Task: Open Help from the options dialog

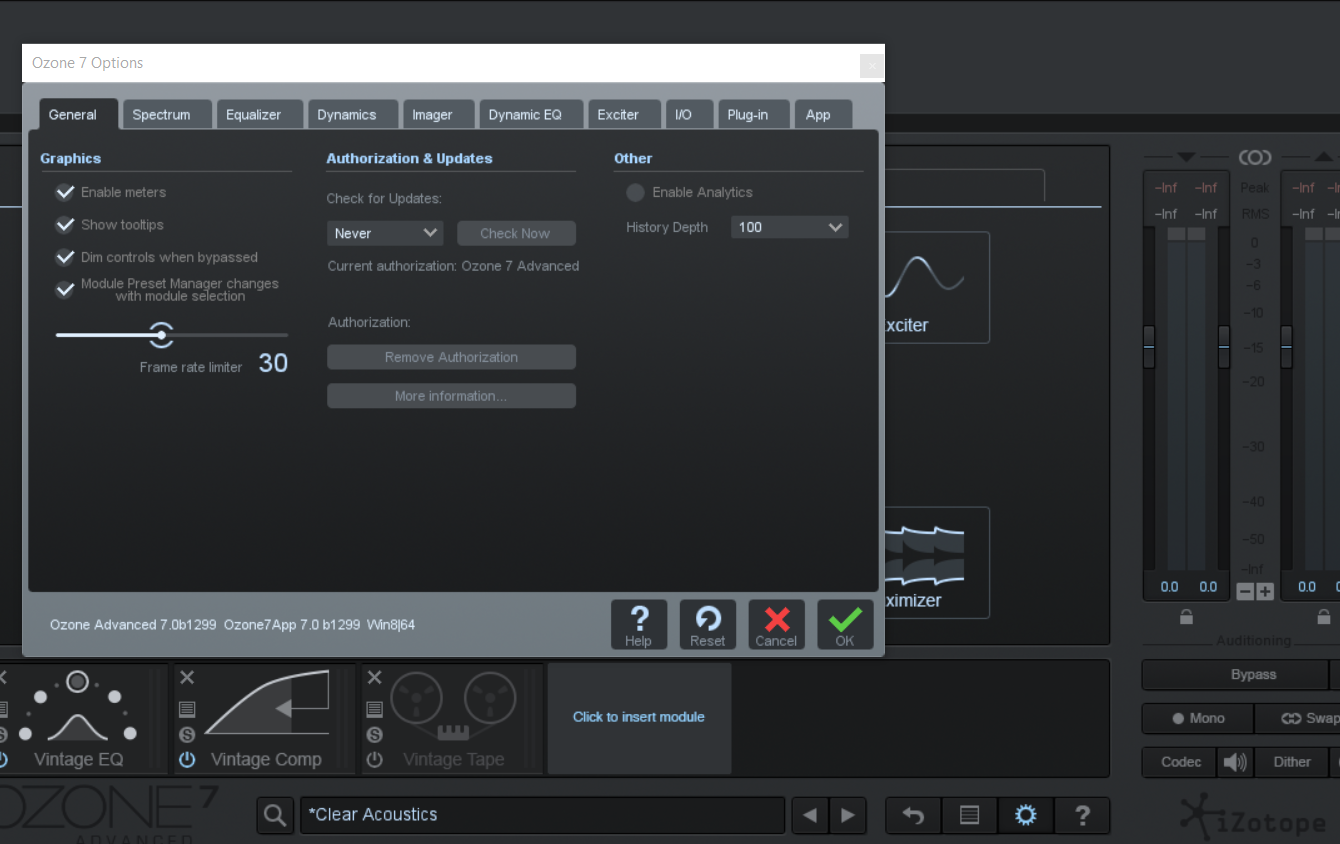Action: 639,625
